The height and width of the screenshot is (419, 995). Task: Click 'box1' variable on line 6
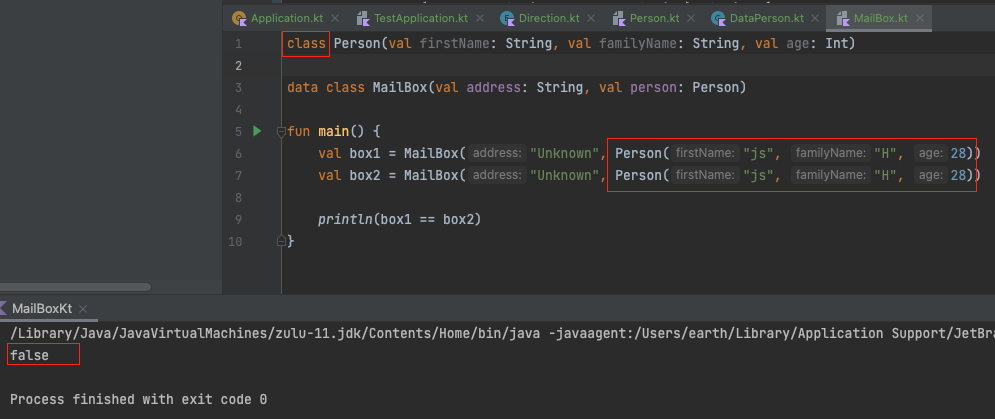(364, 154)
